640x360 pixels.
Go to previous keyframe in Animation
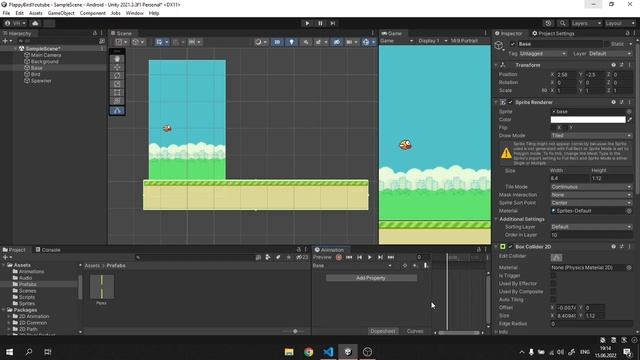click(x=360, y=257)
